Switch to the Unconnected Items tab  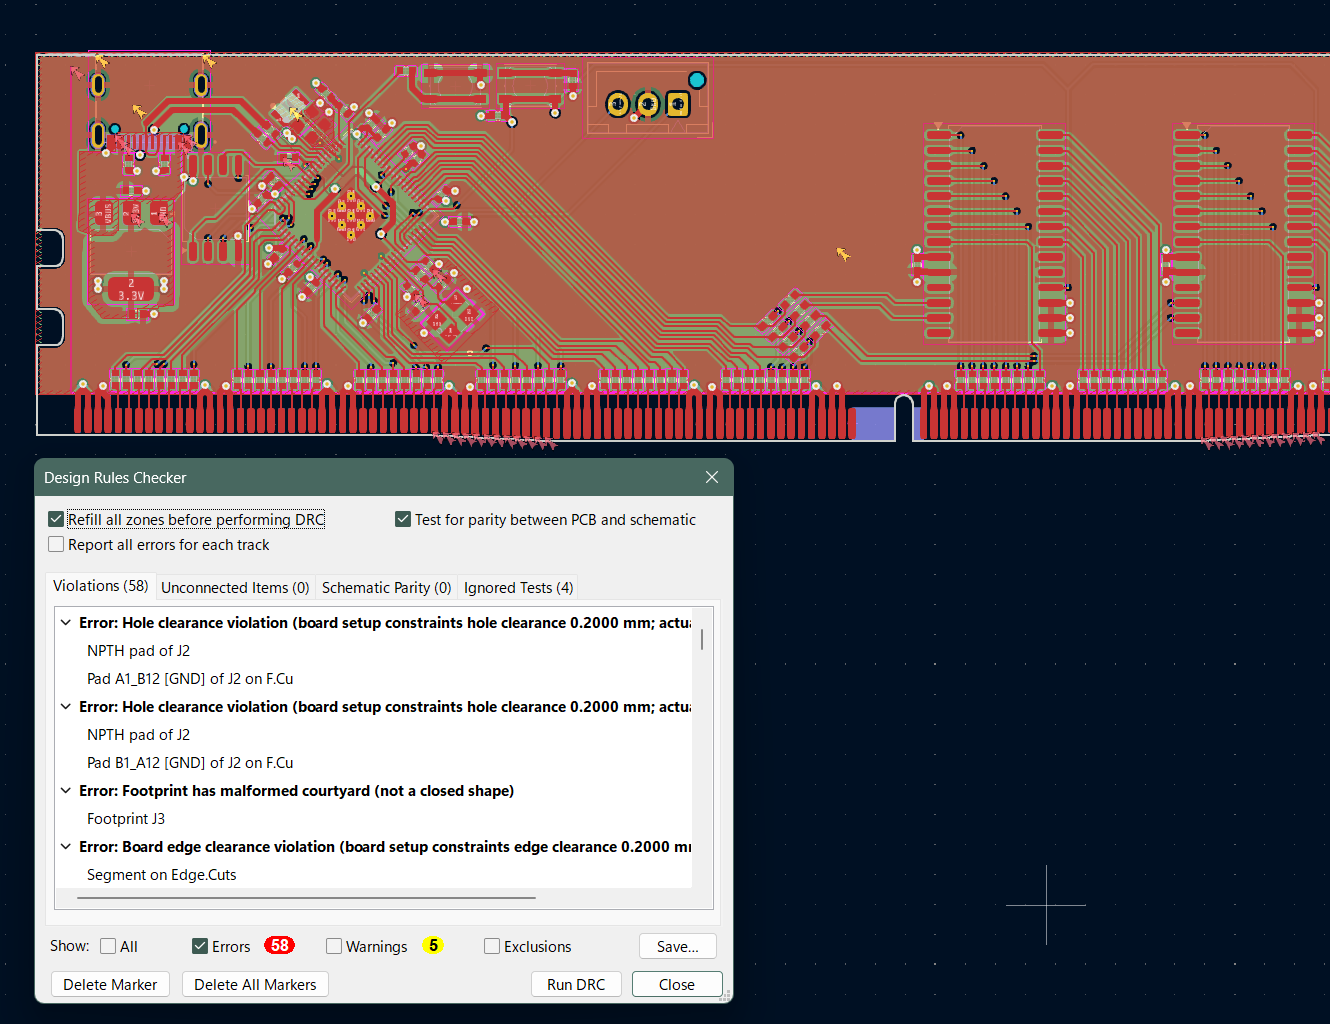click(x=235, y=588)
